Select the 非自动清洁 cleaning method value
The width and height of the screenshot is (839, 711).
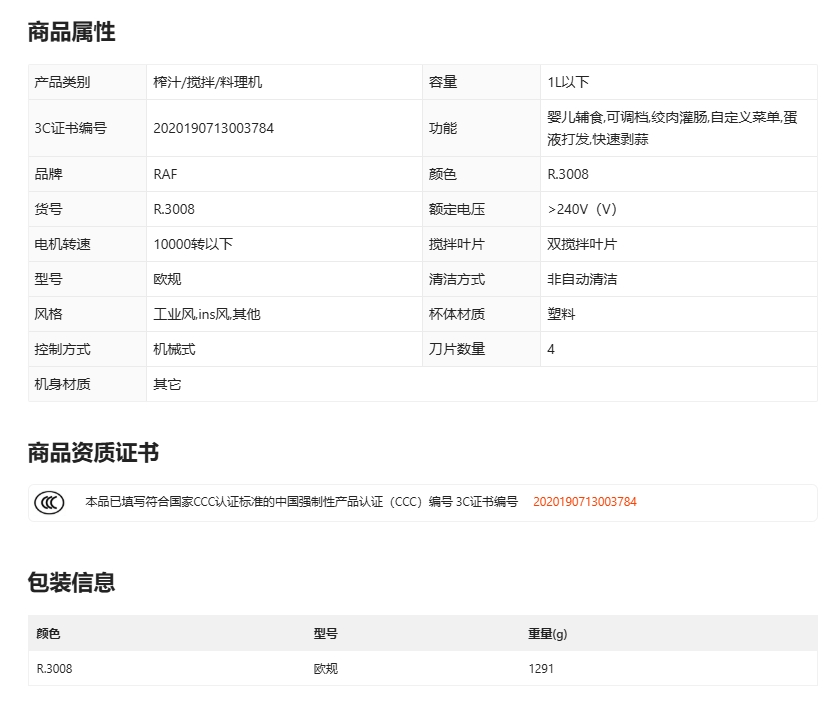click(x=582, y=279)
